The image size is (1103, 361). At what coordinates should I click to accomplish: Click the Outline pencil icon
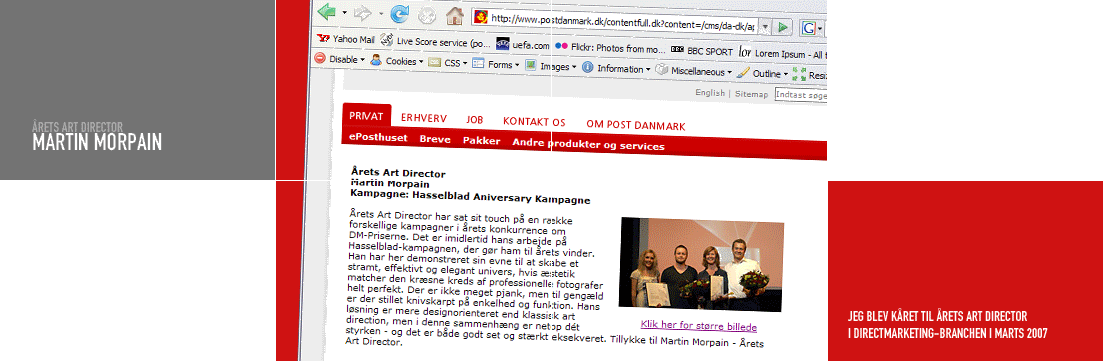pyautogui.click(x=744, y=73)
